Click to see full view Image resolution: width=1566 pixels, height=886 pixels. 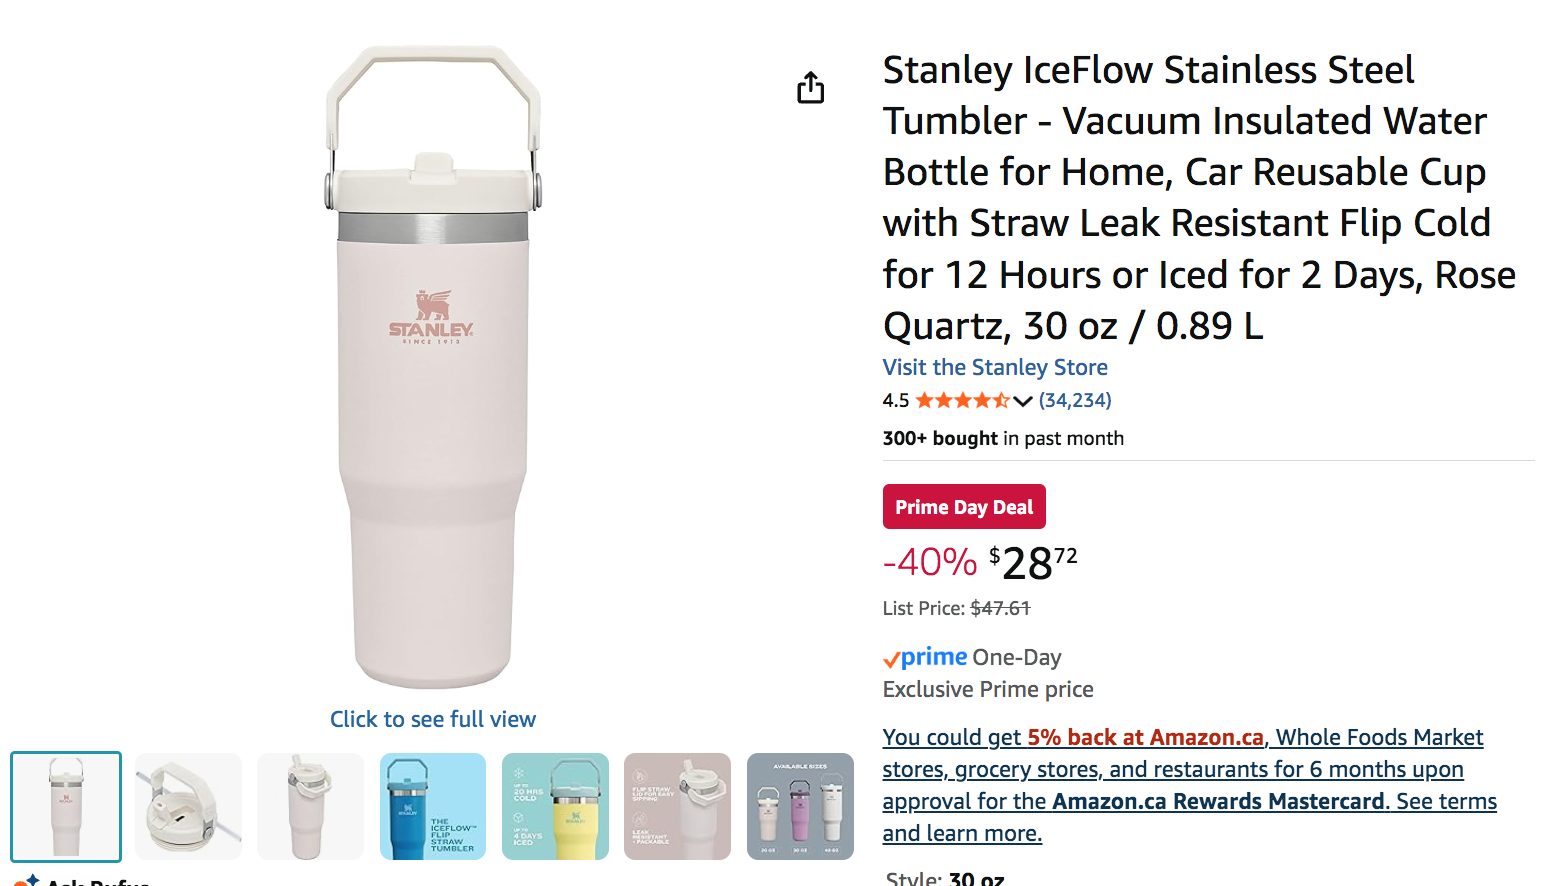click(432, 719)
